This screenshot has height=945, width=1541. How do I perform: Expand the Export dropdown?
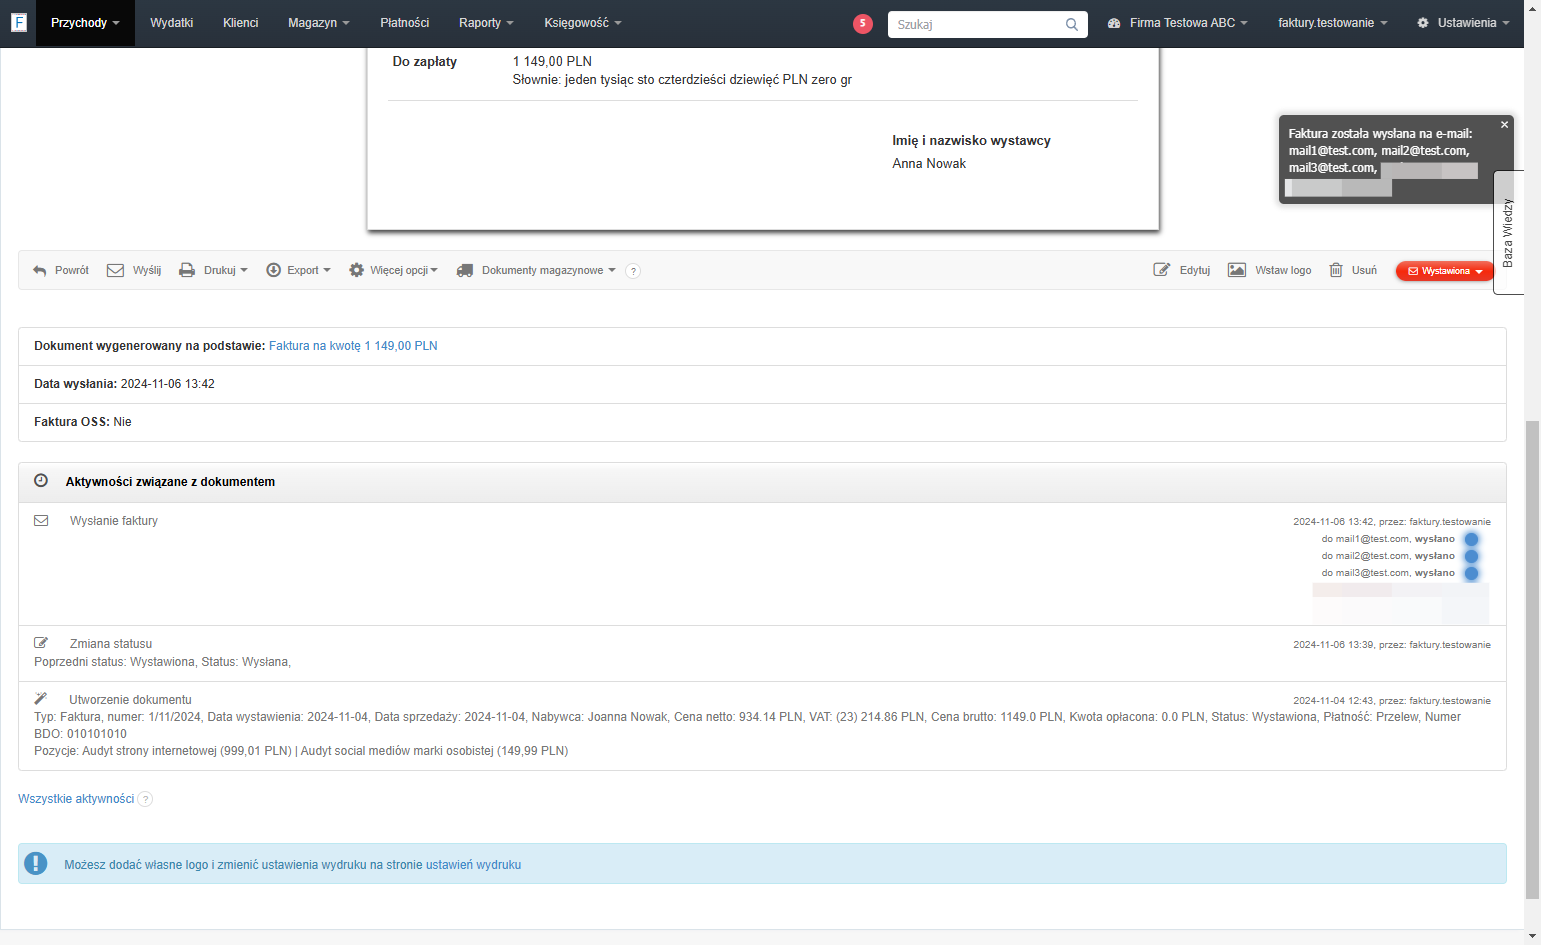click(298, 270)
